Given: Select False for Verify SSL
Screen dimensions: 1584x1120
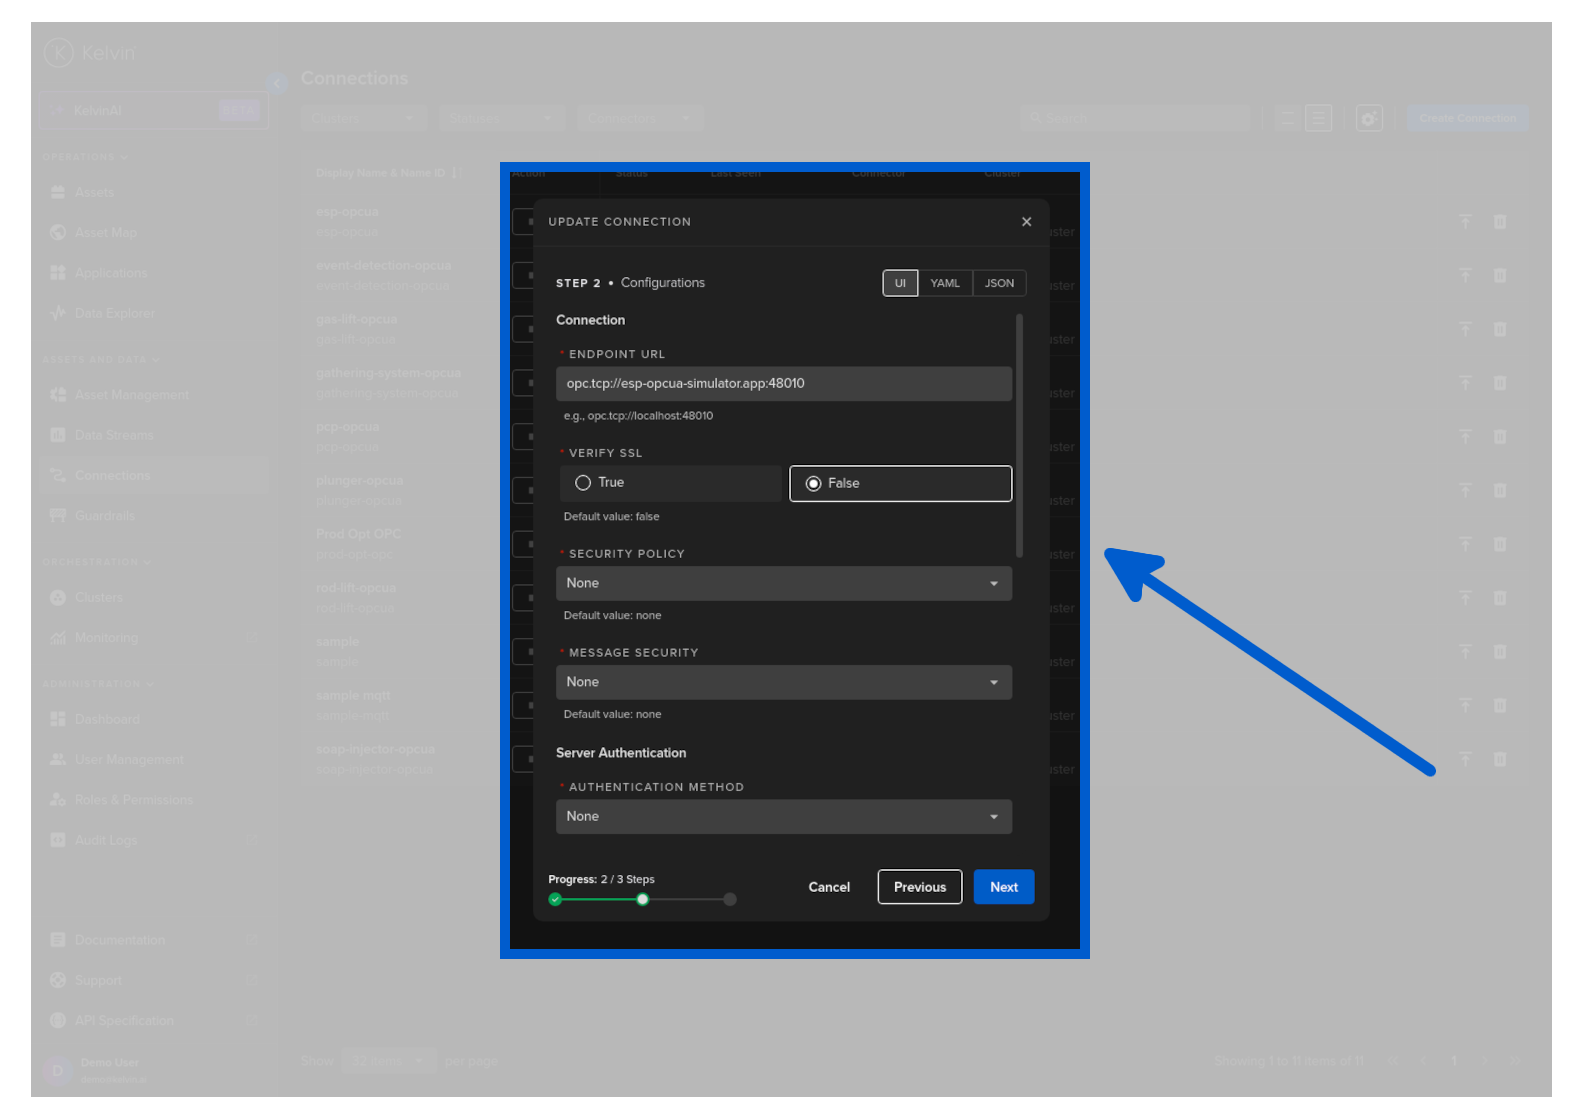Looking at the screenshot, I should (900, 483).
